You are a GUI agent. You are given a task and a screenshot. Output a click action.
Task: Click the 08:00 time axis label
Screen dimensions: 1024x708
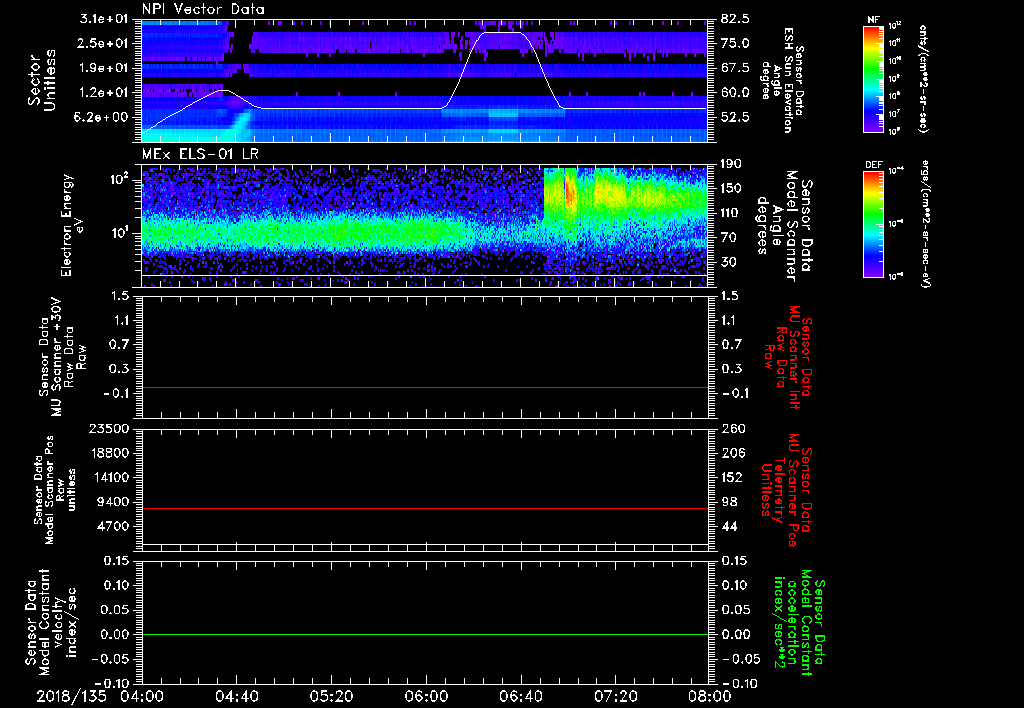[710, 696]
